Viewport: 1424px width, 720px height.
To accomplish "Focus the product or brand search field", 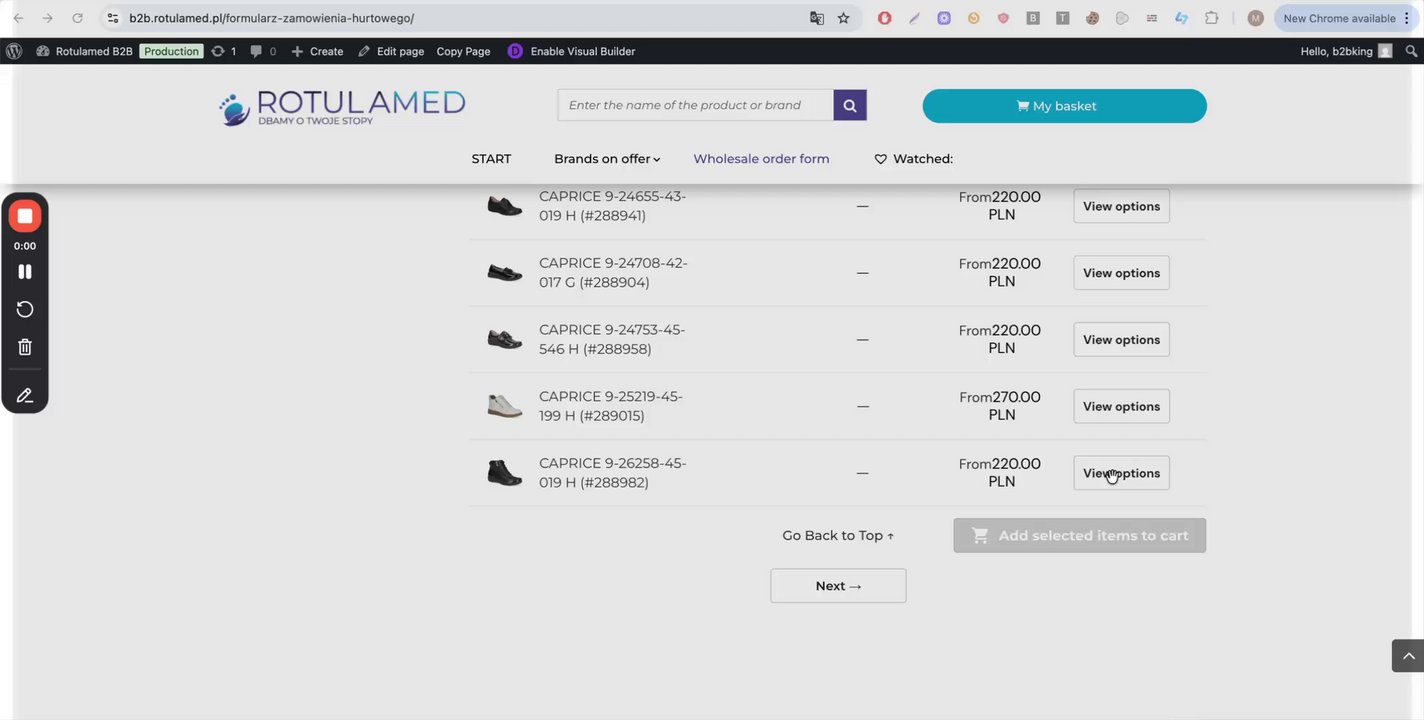I will (x=695, y=105).
